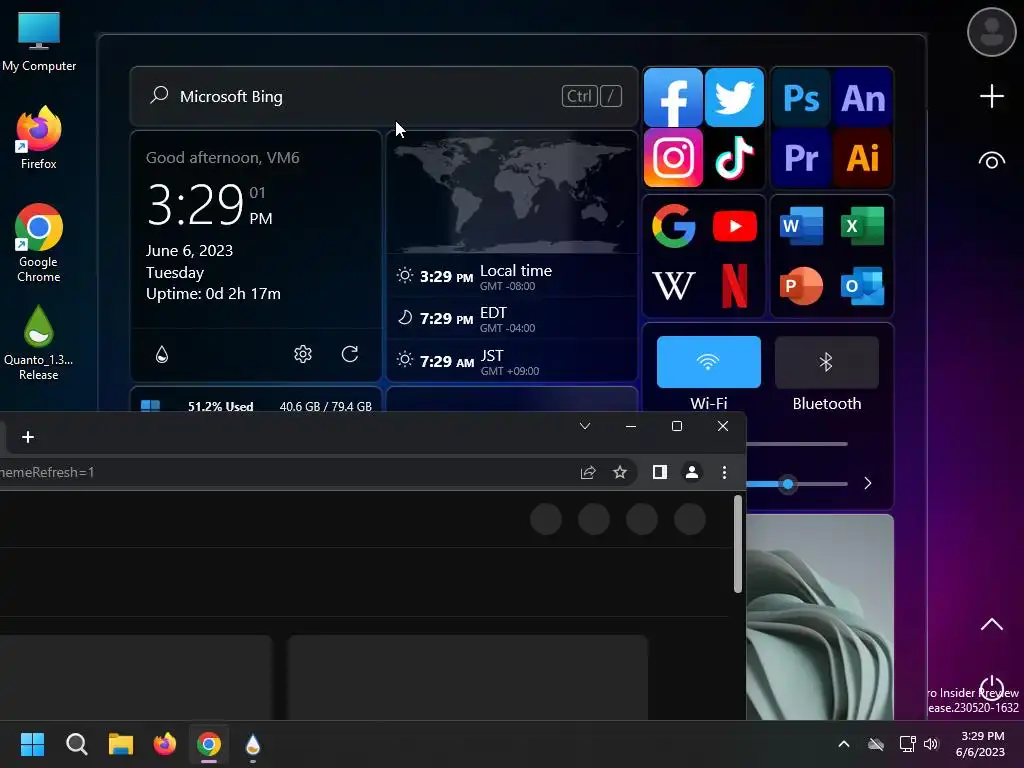1024x768 pixels.
Task: Toggle the eye visibility icon in the sidebar
Action: tap(991, 161)
